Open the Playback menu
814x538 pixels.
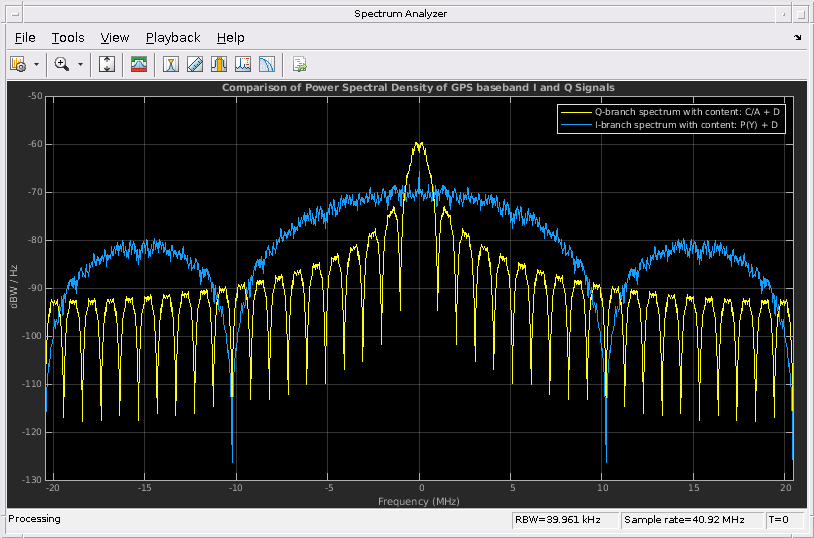173,38
